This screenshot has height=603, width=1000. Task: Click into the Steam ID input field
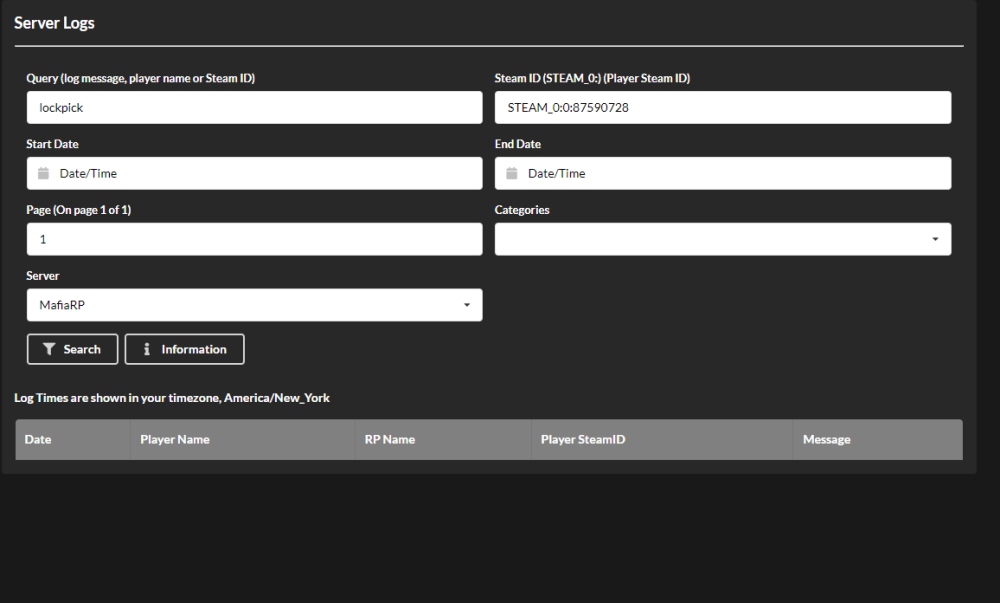(x=722, y=107)
